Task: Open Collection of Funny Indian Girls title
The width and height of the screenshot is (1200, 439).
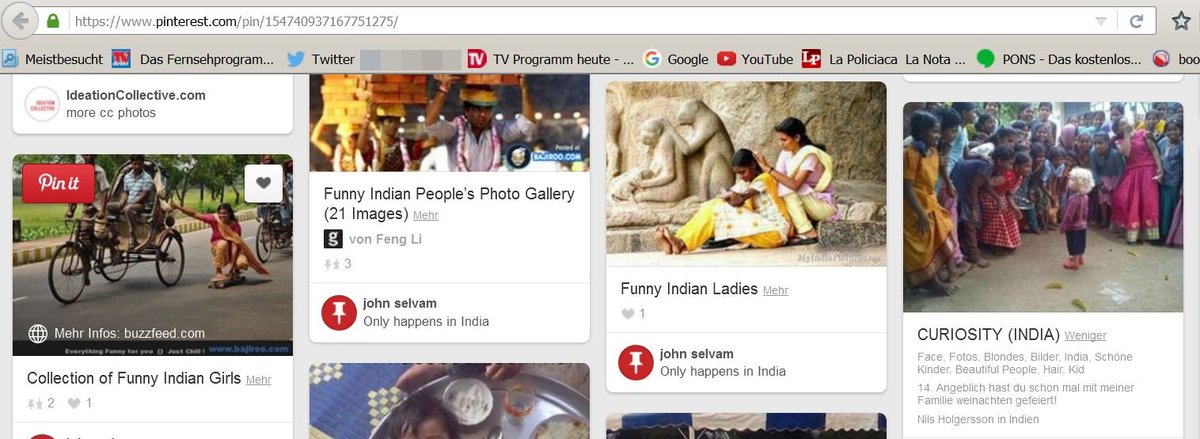Action: point(134,379)
